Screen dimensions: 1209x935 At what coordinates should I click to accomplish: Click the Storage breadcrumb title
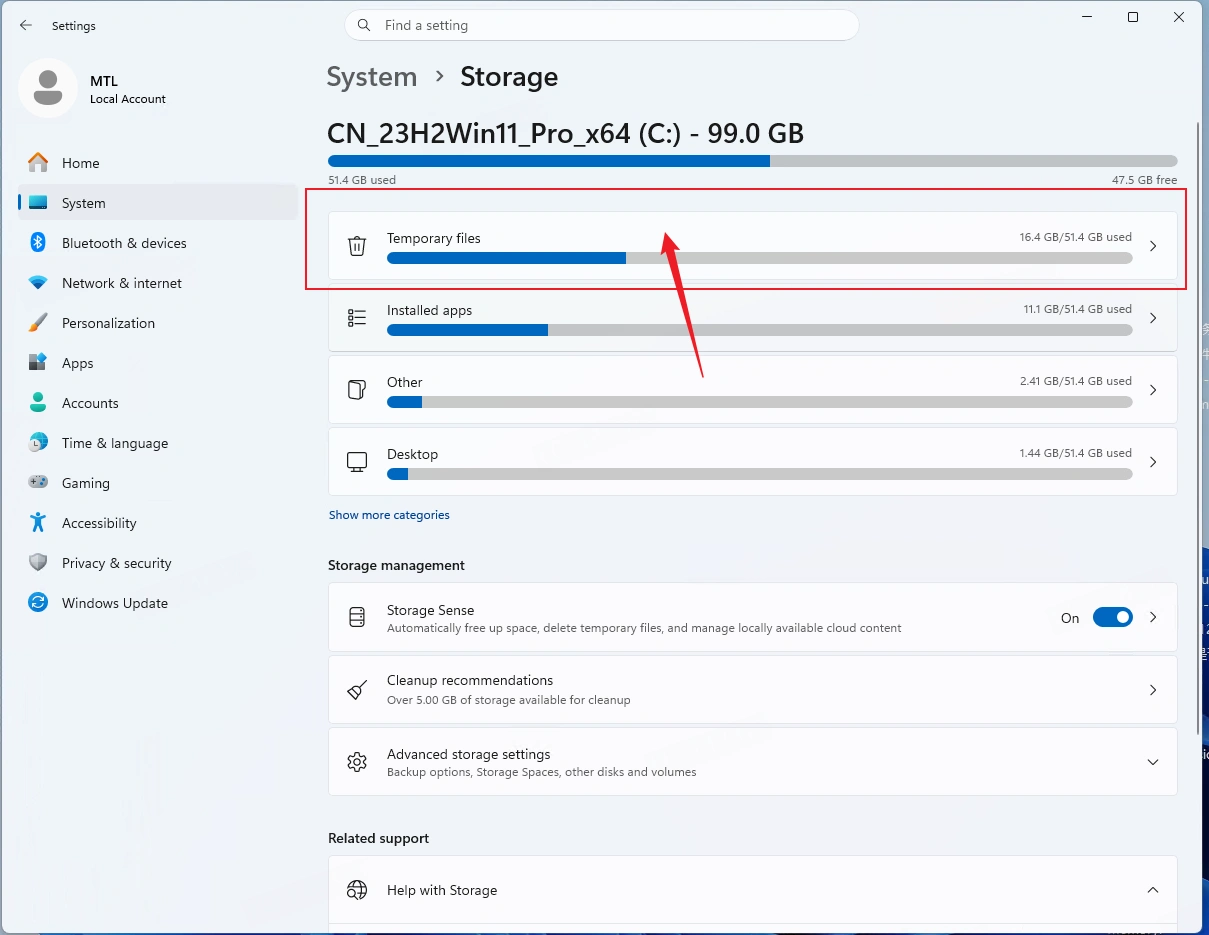point(509,77)
